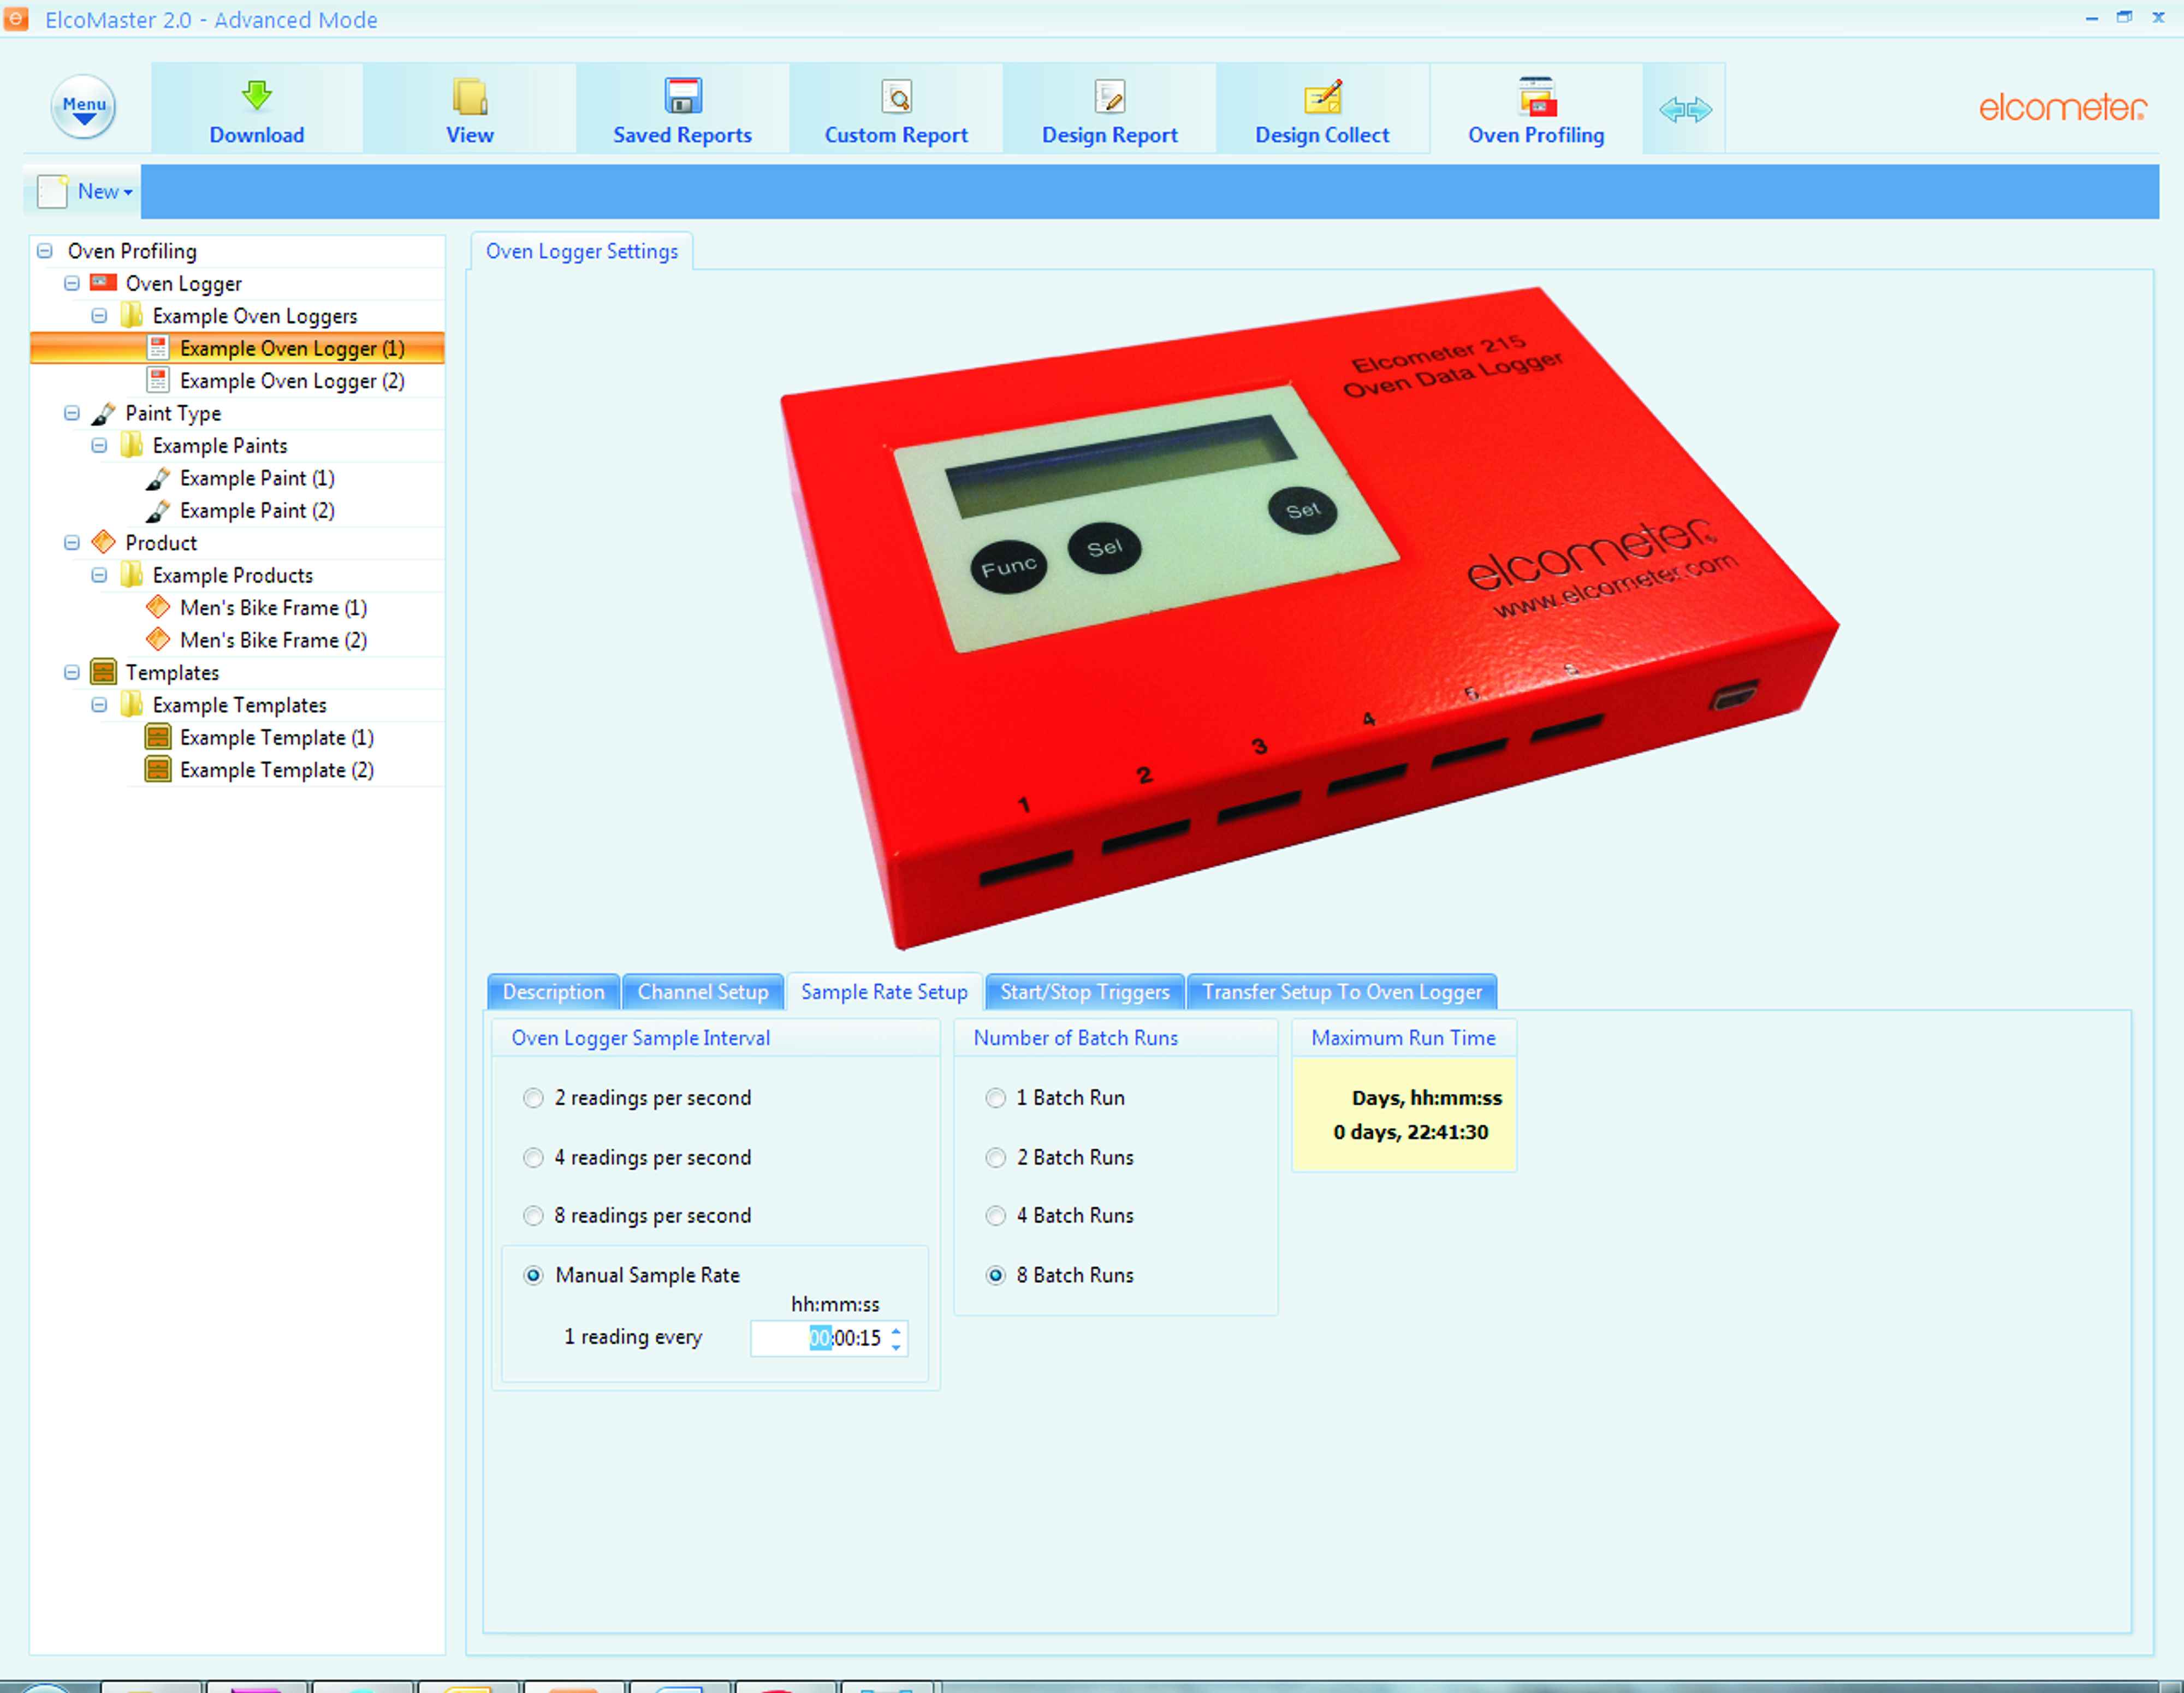Open the New dropdown arrow
This screenshot has width=2184, height=1693.
128,192
